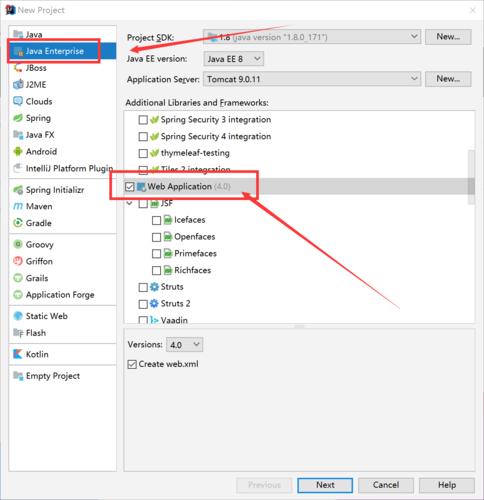Select the Groovy icon
Image resolution: width=484 pixels, height=500 pixels.
pyautogui.click(x=18, y=244)
